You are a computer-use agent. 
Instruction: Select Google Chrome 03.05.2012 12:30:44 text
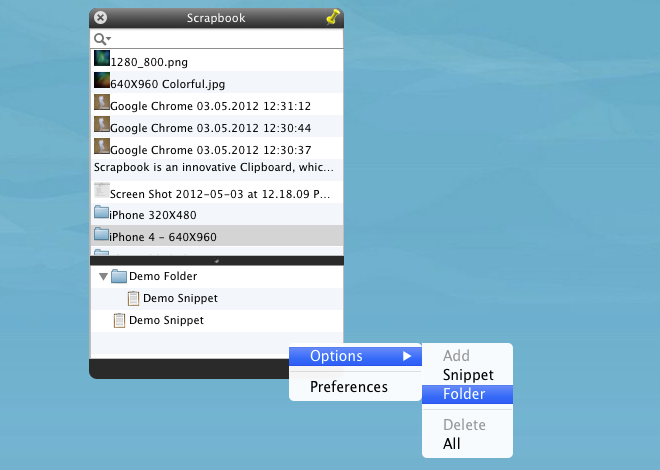pyautogui.click(x=210, y=128)
